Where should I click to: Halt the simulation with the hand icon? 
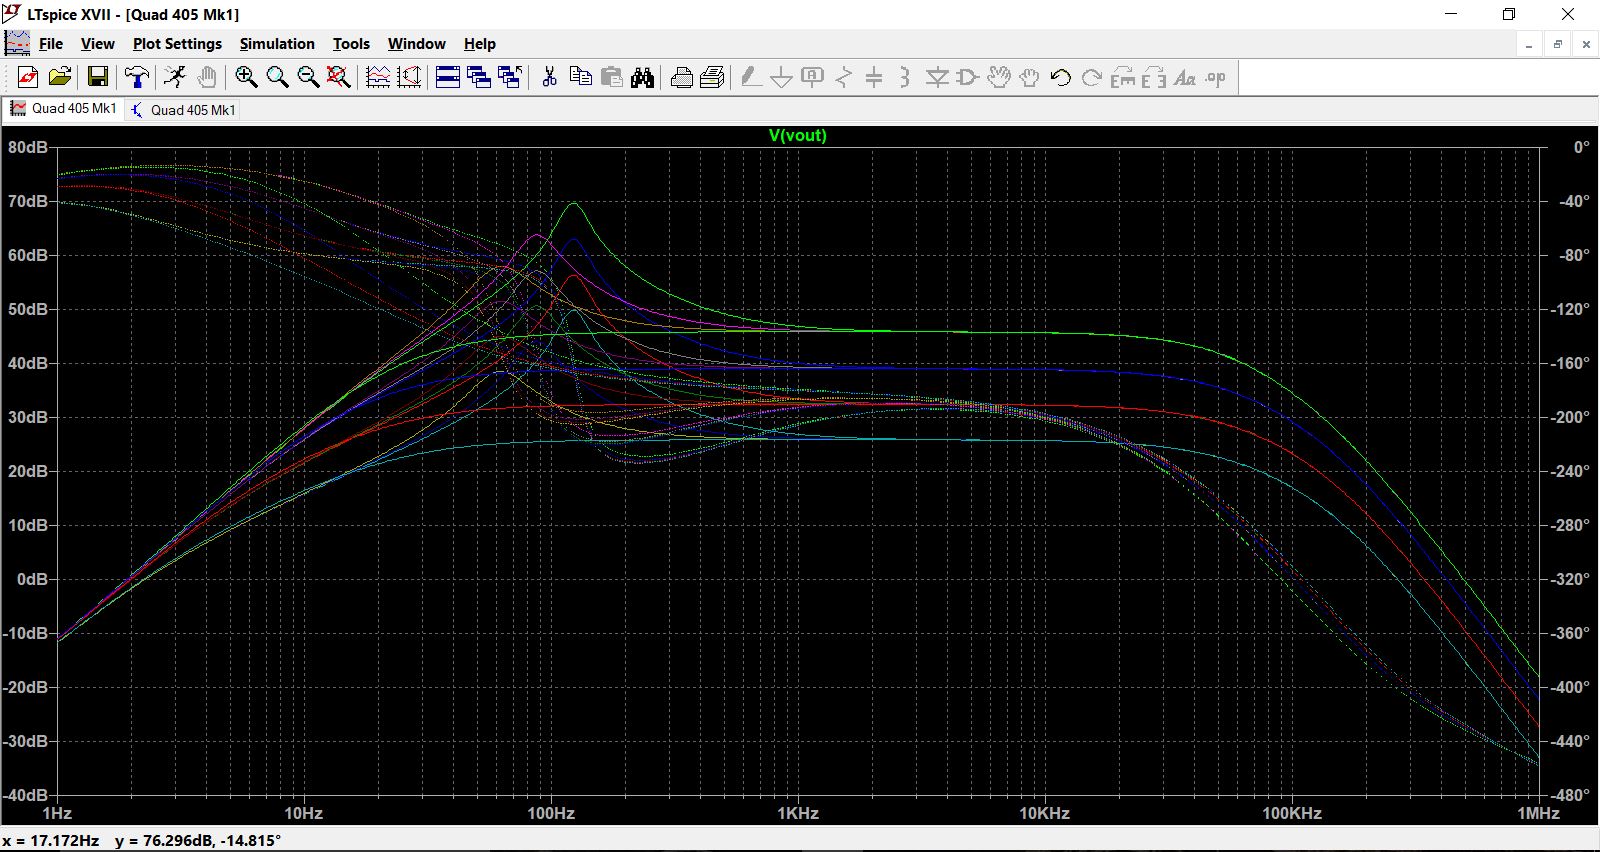(x=206, y=77)
